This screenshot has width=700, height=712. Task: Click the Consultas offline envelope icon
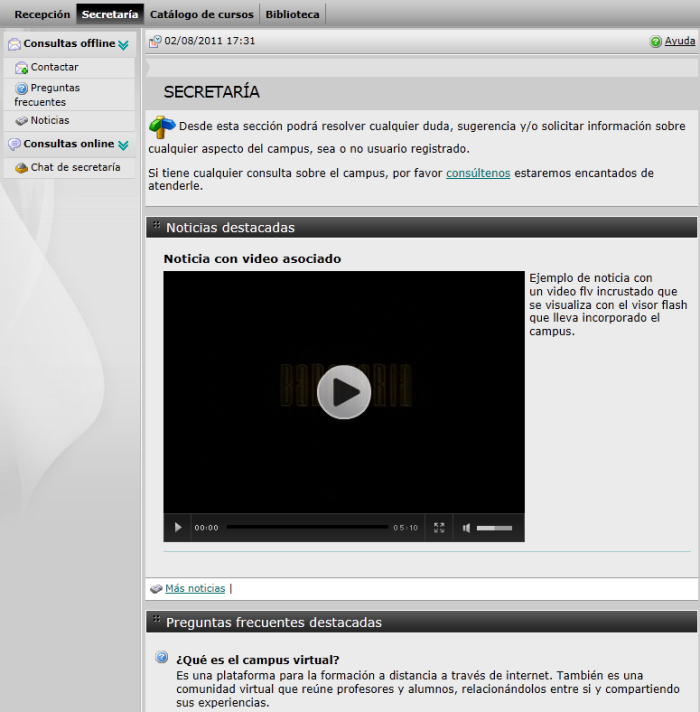click(x=15, y=44)
